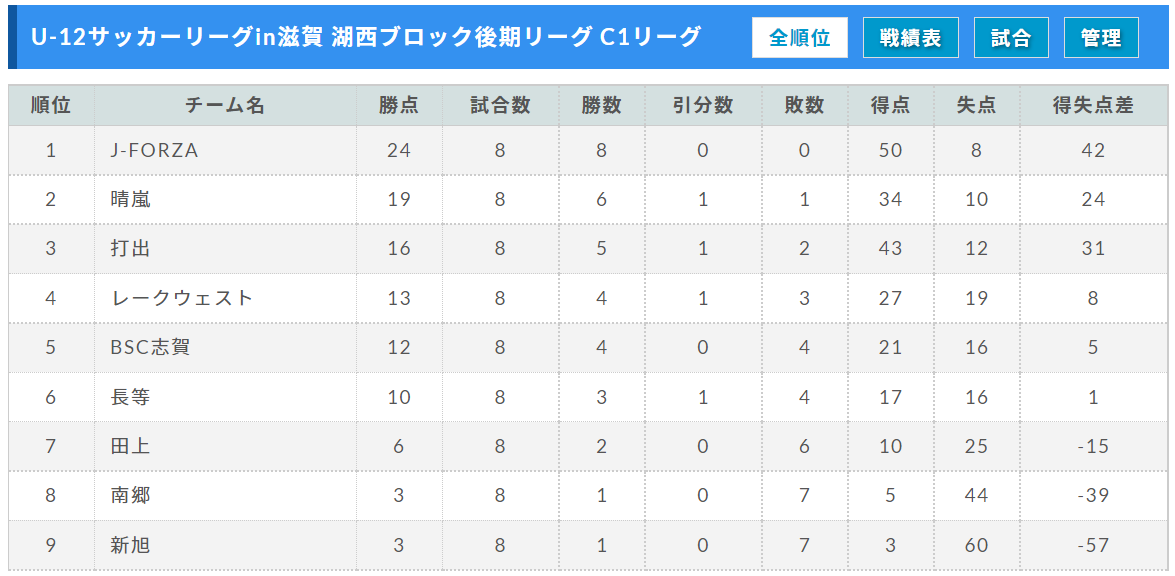Click the チーム名 column header
The image size is (1175, 576).
click(x=226, y=106)
